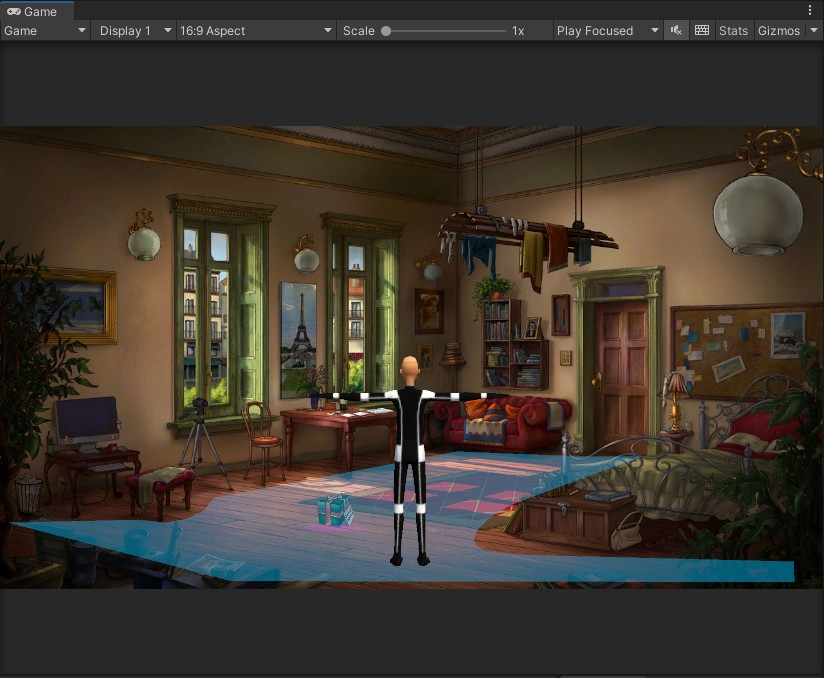
Task: Toggle the Gizmos button
Action: coord(779,31)
